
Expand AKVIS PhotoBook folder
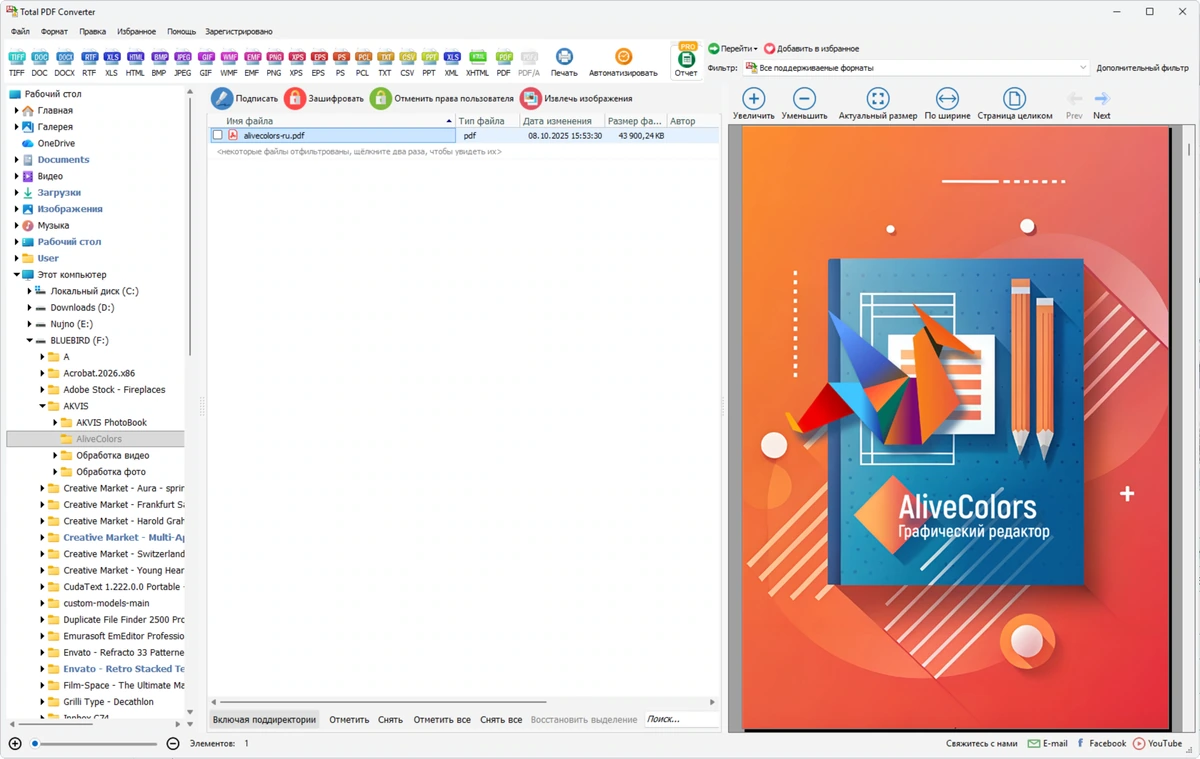pyautogui.click(x=55, y=422)
